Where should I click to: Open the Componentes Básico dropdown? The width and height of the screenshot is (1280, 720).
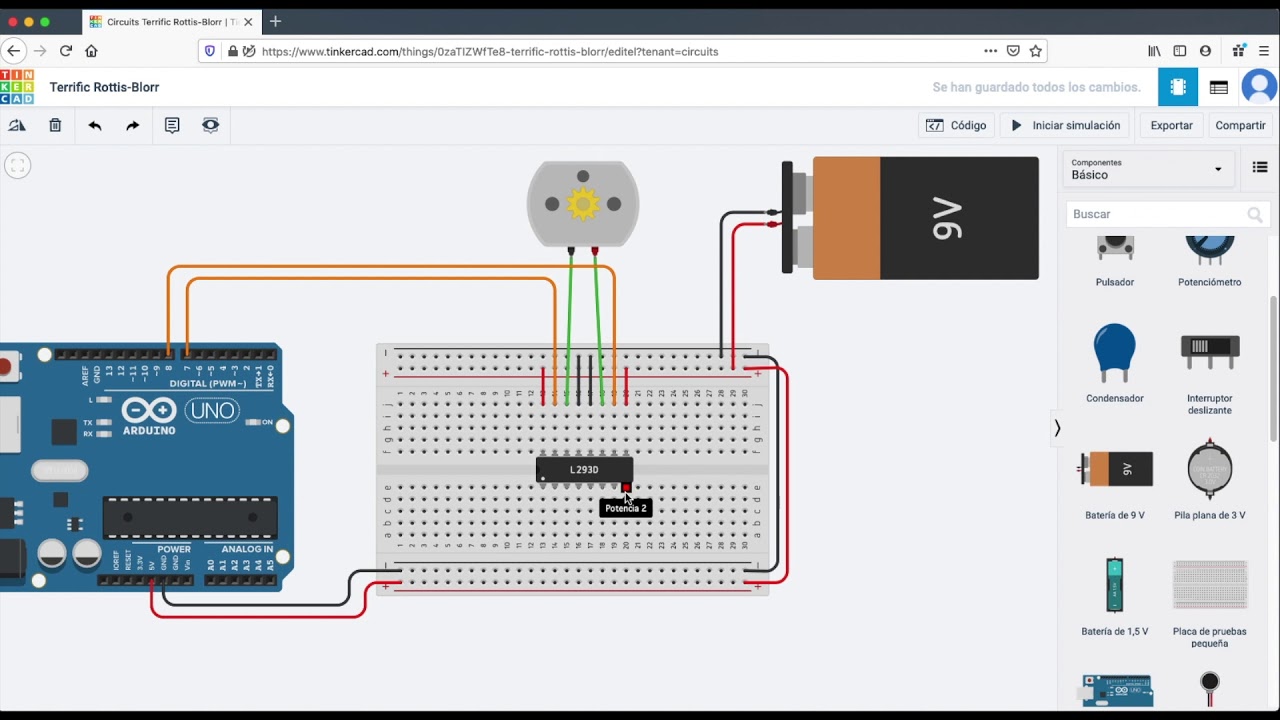click(x=1147, y=169)
